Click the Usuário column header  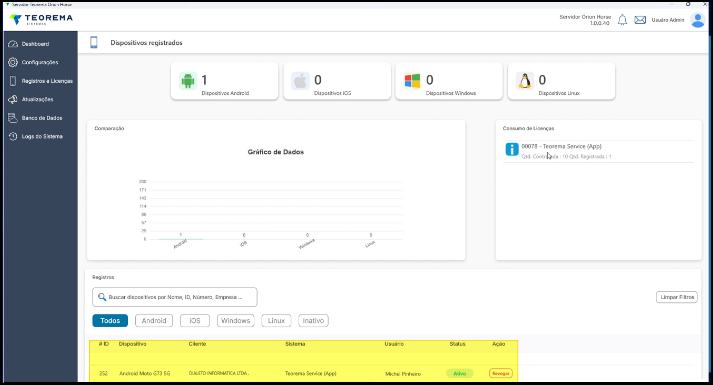[x=394, y=344]
